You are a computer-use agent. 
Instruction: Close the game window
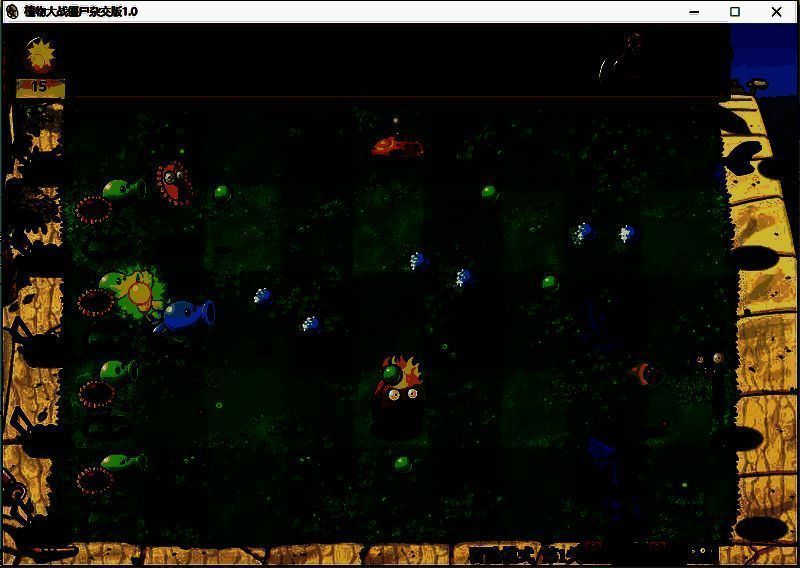coord(777,12)
